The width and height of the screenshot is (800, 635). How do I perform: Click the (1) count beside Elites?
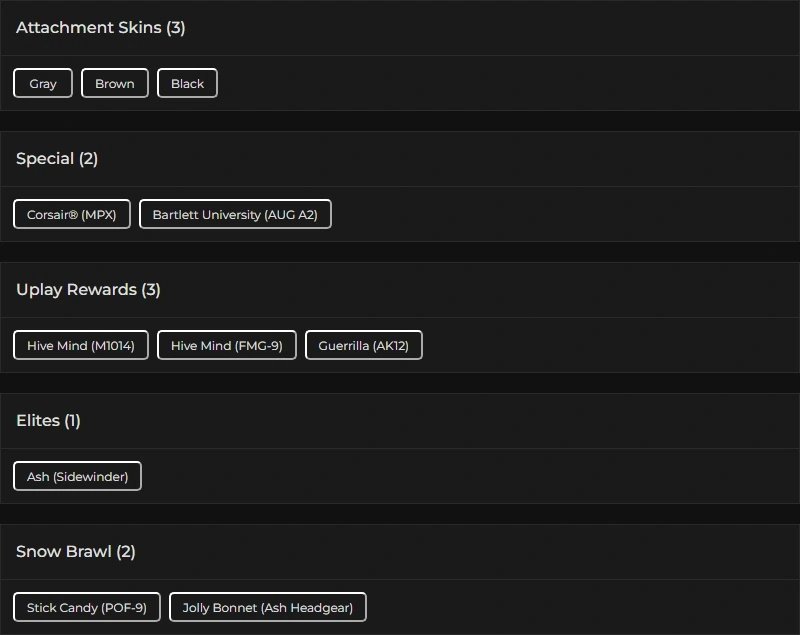72,421
